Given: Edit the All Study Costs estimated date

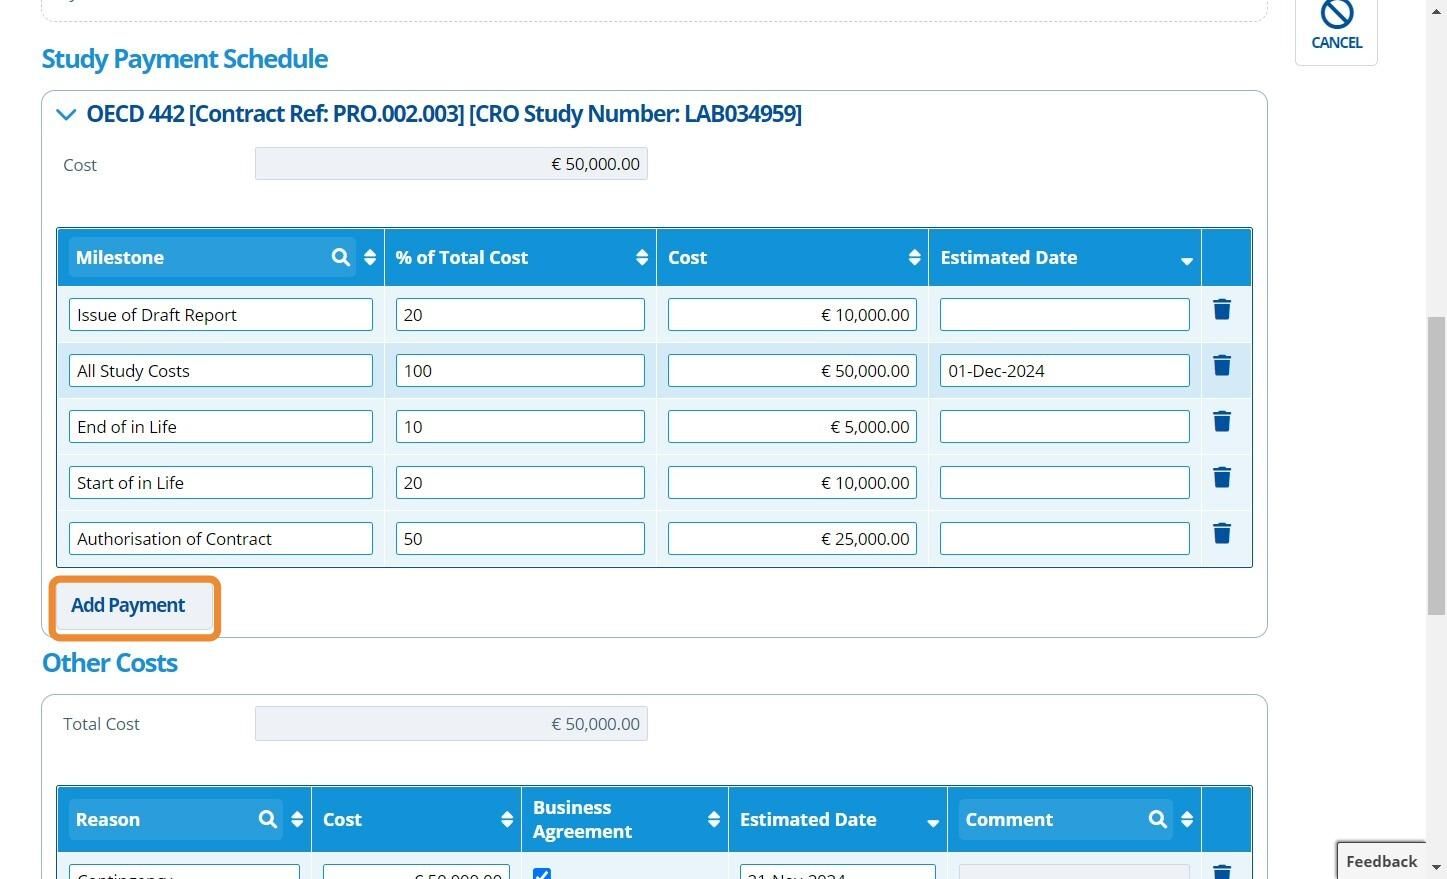Looking at the screenshot, I should (x=1064, y=371).
